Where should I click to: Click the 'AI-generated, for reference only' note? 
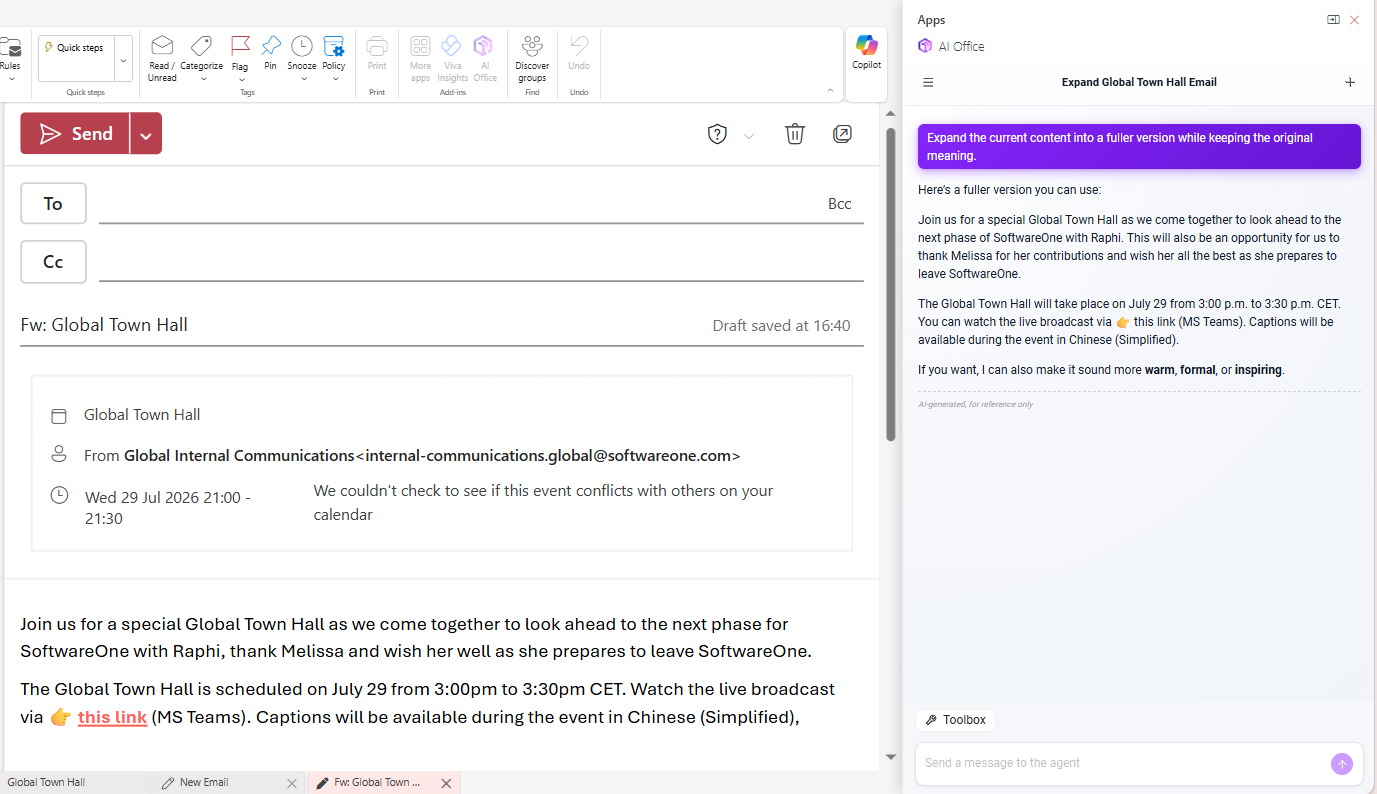tap(975, 405)
